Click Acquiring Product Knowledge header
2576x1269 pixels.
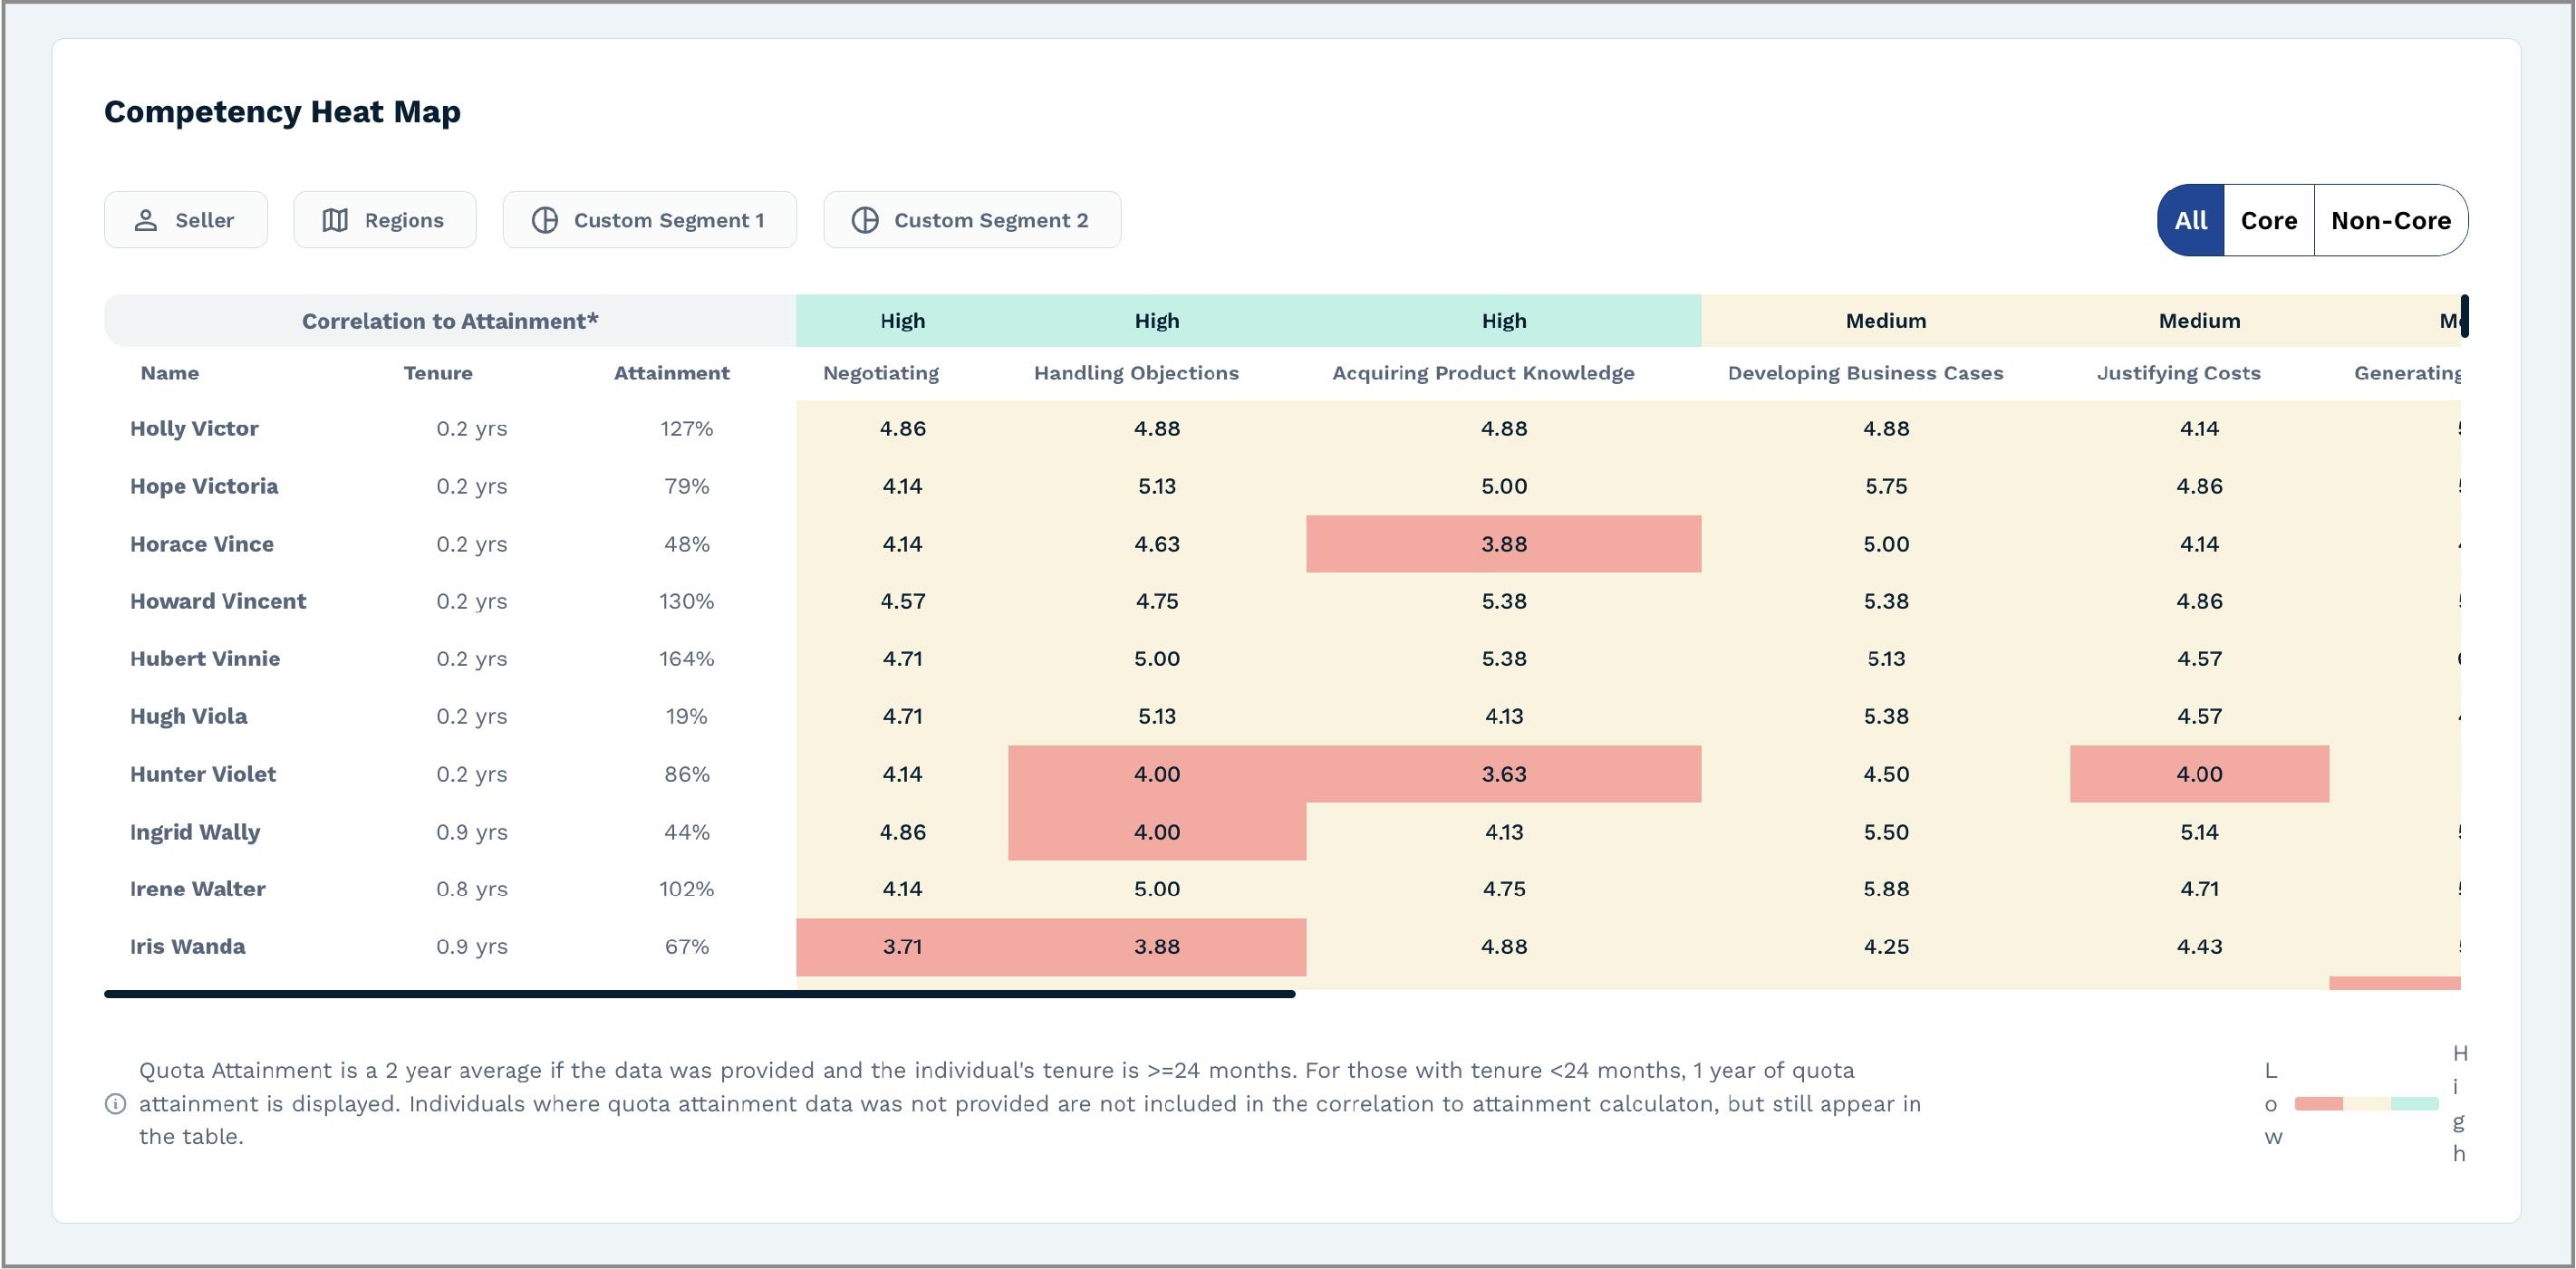[x=1483, y=373]
